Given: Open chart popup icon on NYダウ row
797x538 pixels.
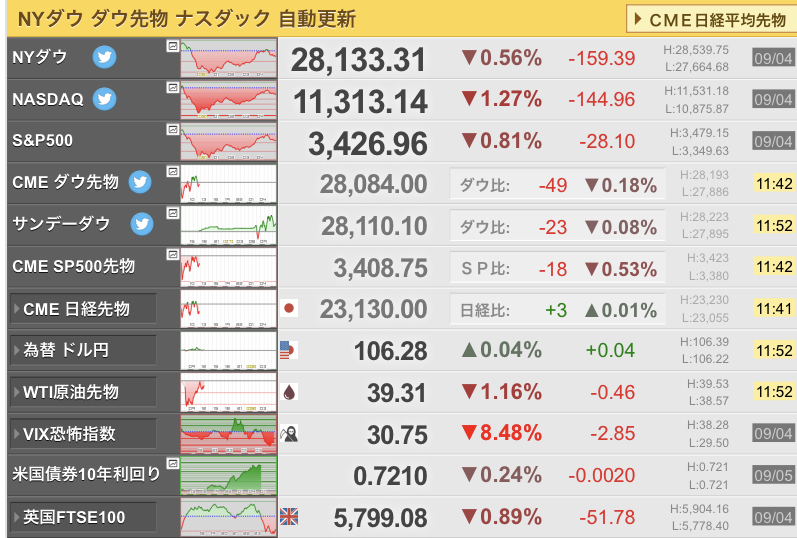Looking at the screenshot, I should coord(173,46).
